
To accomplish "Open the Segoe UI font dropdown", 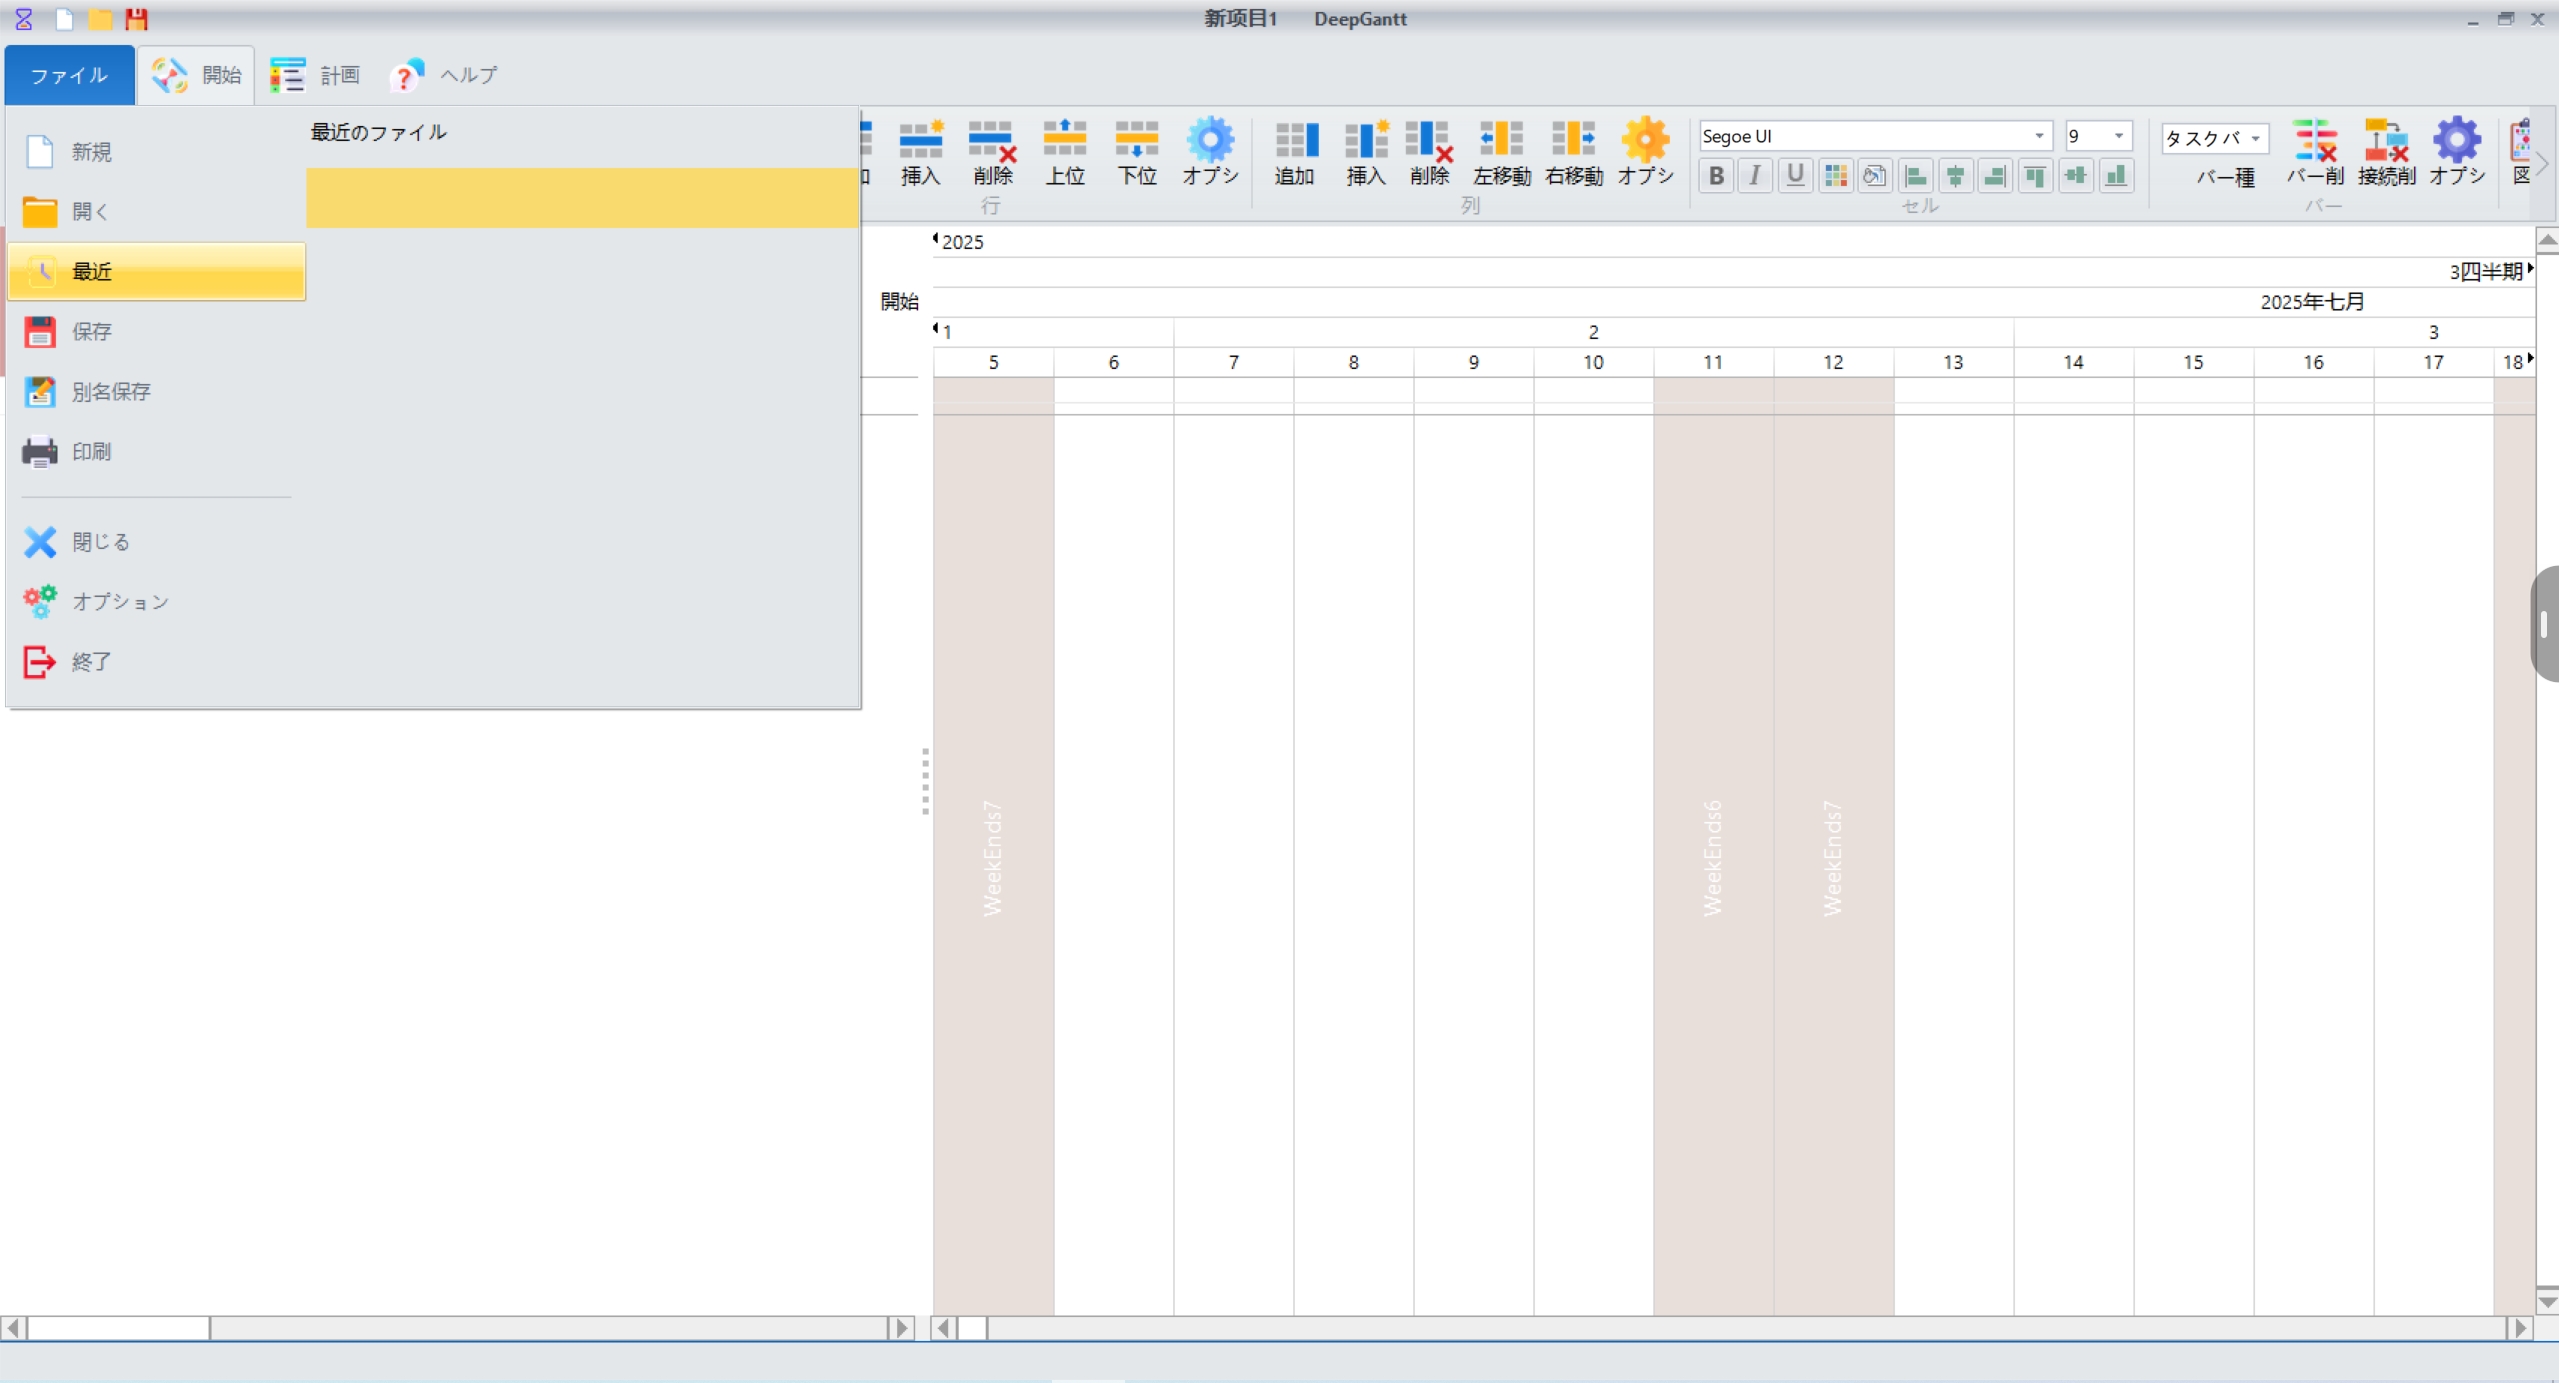I will click(x=2039, y=136).
